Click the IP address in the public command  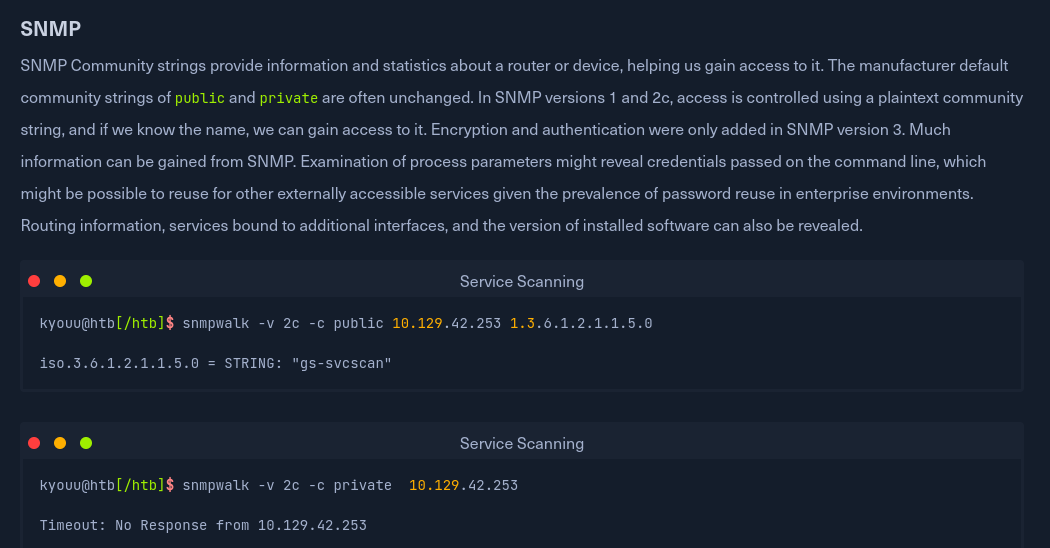pyautogui.click(x=446, y=323)
